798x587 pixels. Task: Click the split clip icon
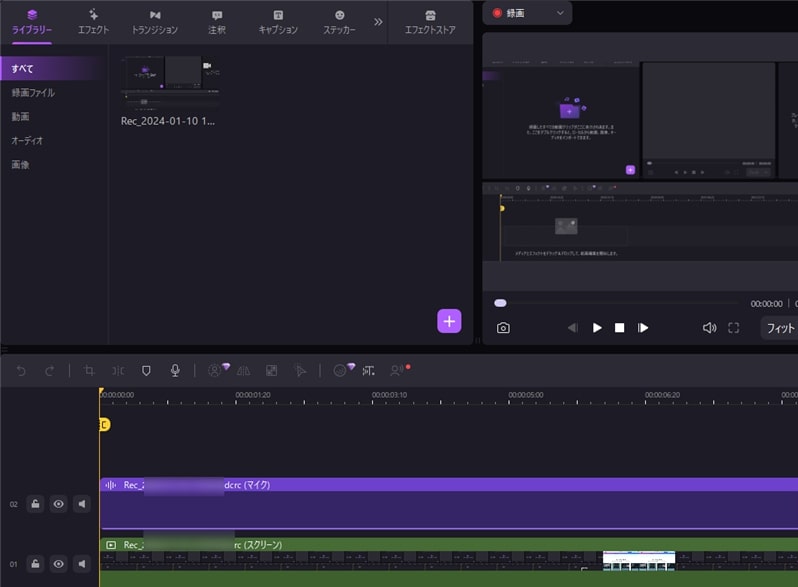(x=118, y=371)
